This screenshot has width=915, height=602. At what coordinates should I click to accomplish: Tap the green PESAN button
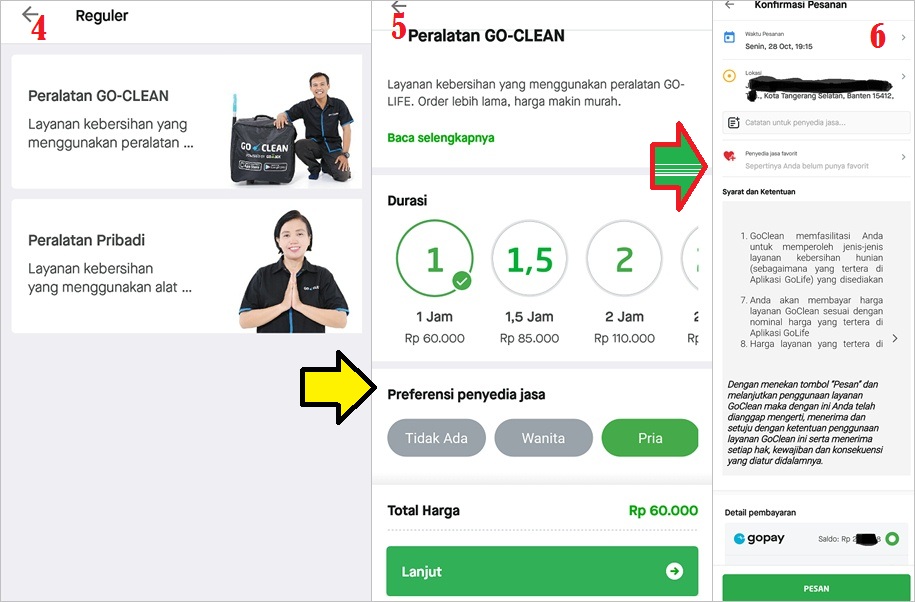[x=816, y=588]
